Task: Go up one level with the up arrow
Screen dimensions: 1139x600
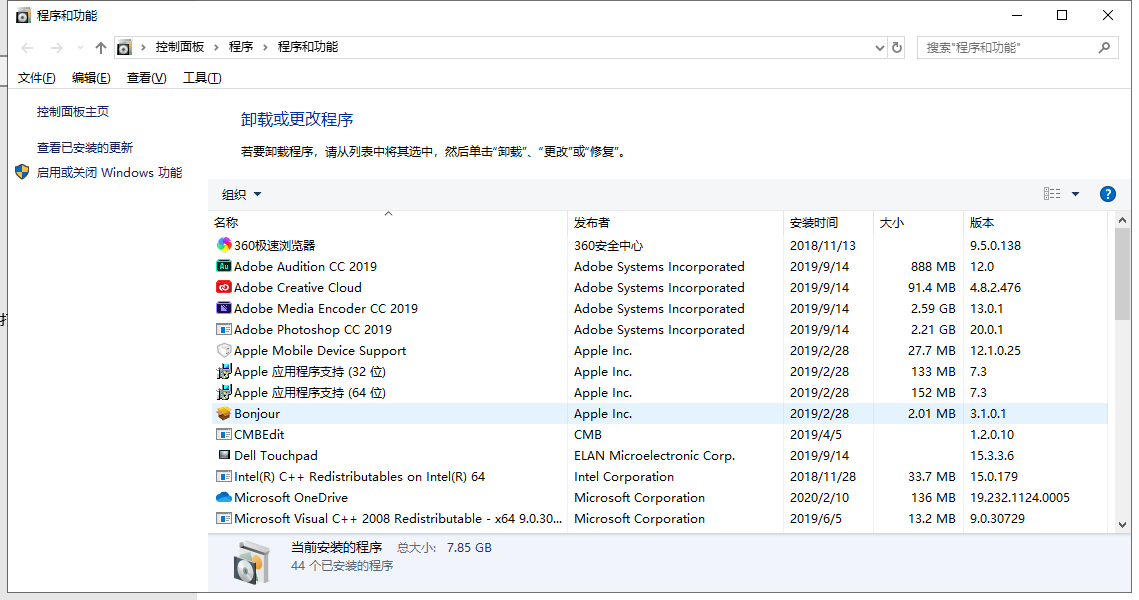Action: 101,48
